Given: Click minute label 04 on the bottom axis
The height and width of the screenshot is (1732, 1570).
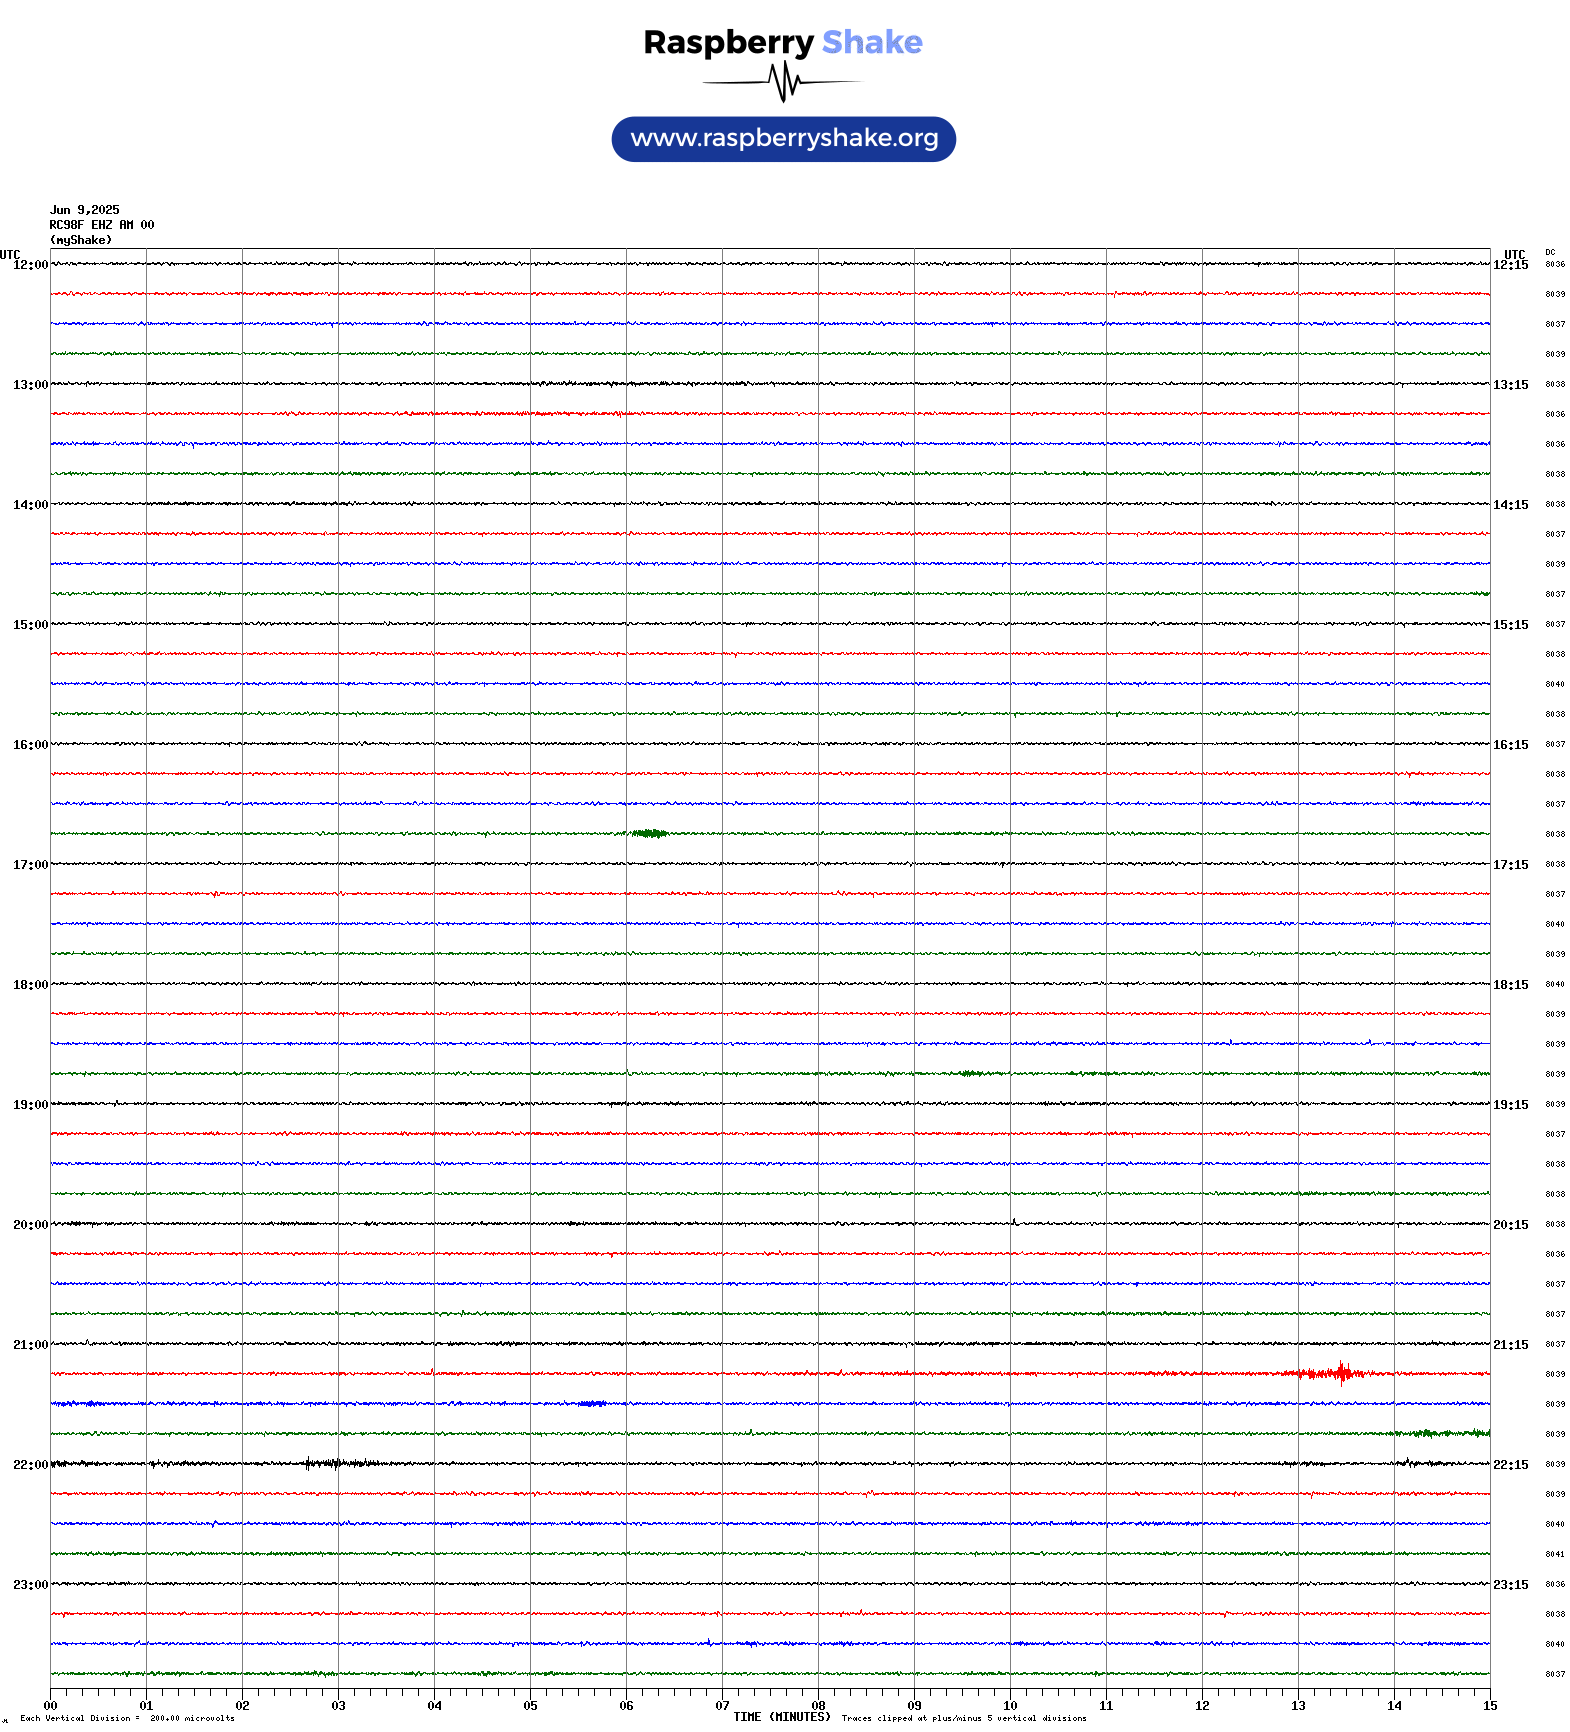Looking at the screenshot, I should coord(434,1706).
